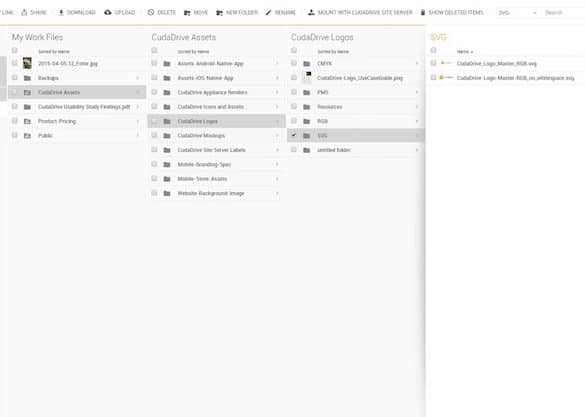Screen dimensions: 585x417
Task: Click the RGB_no_whitespace.svg file icon
Action: (446, 78)
